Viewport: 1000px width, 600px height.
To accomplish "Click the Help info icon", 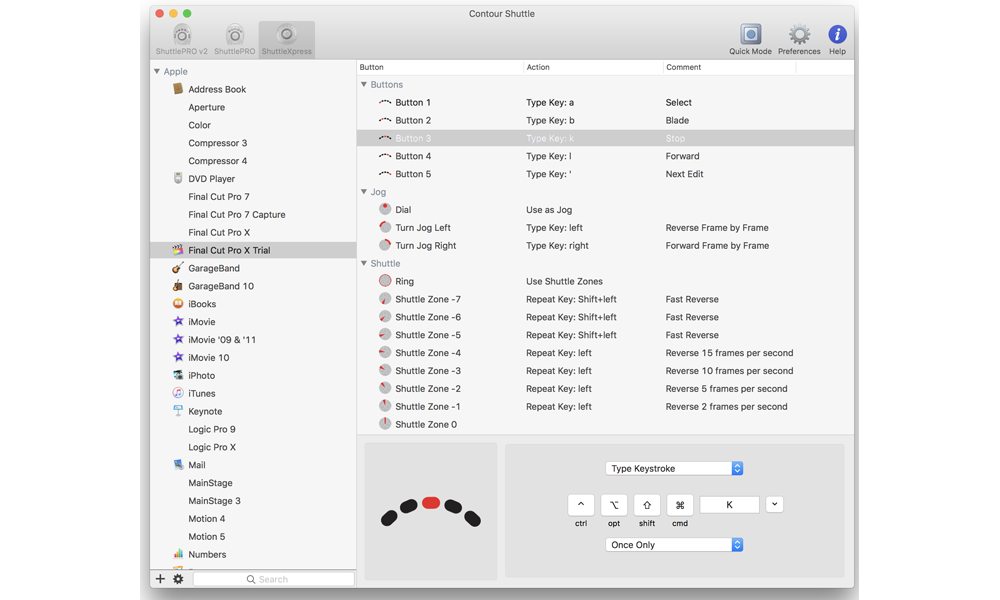I will click(837, 38).
